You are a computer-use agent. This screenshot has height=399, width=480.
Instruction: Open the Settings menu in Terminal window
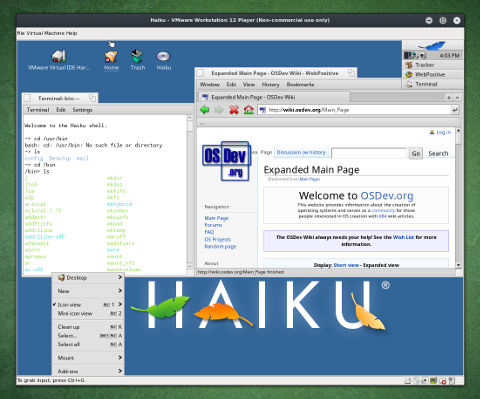tap(82, 110)
